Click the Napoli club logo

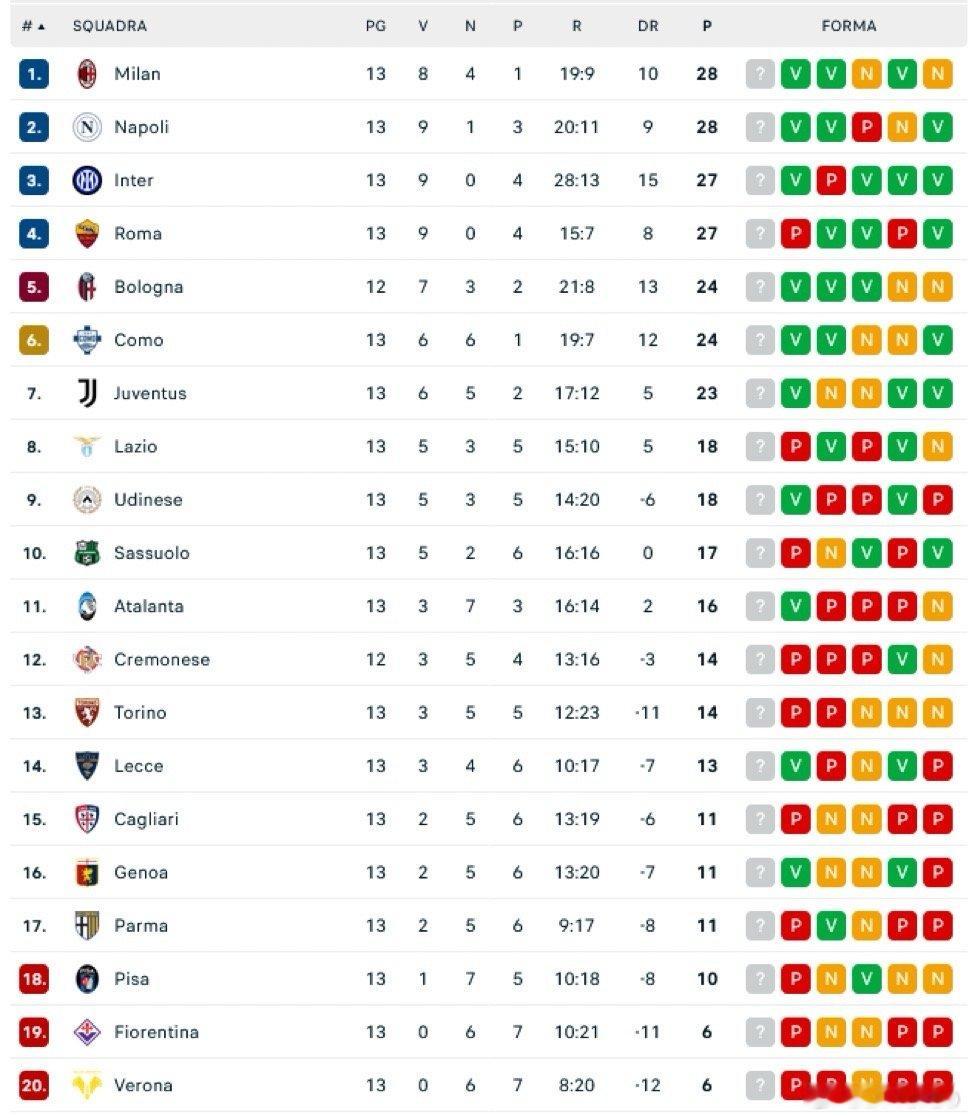[x=88, y=127]
